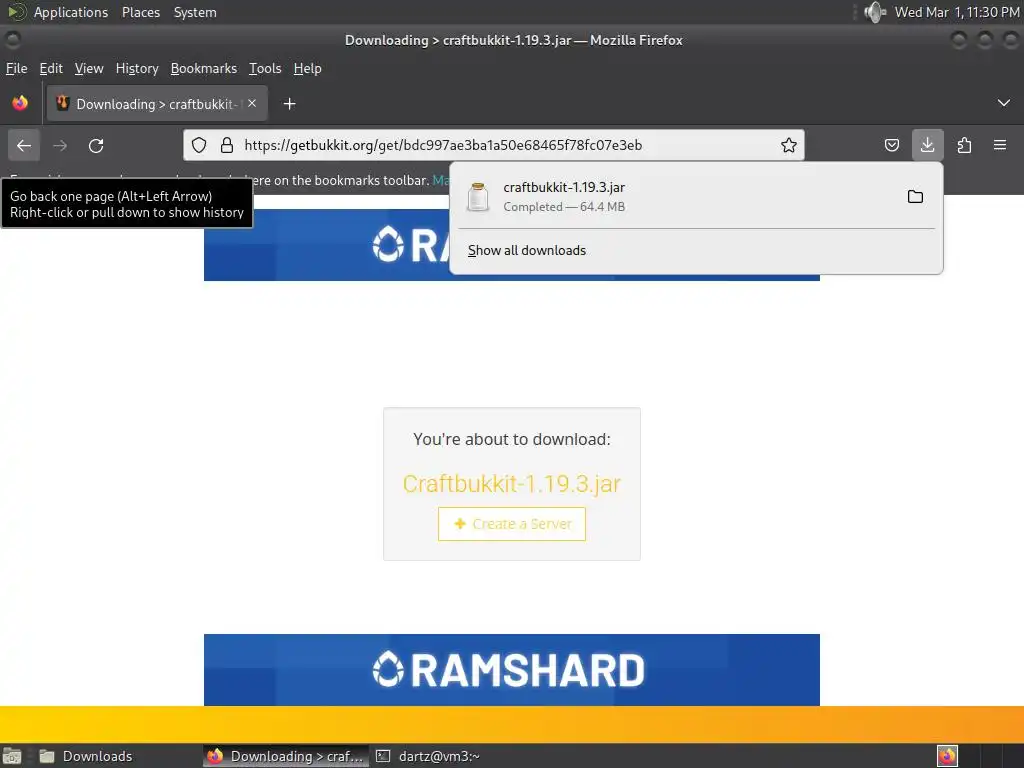
Task: Open the Places menu
Action: tap(141, 12)
